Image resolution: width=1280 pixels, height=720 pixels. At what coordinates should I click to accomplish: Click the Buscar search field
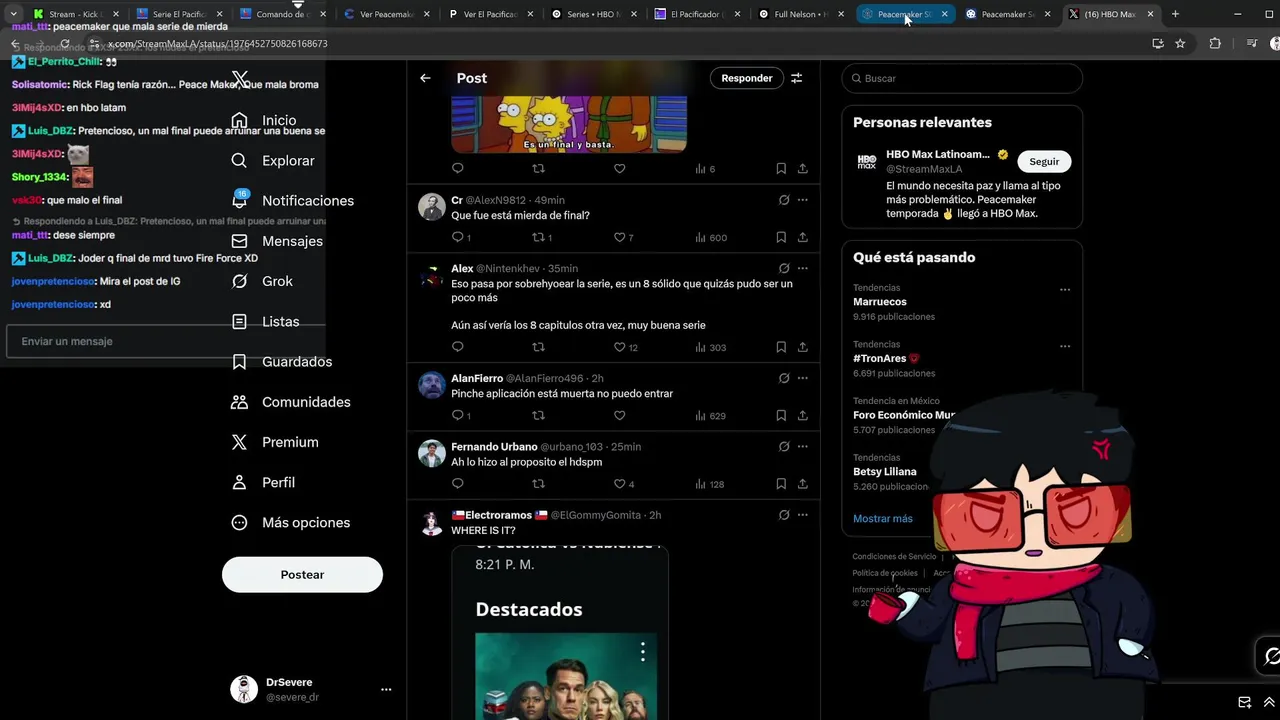pyautogui.click(x=962, y=78)
